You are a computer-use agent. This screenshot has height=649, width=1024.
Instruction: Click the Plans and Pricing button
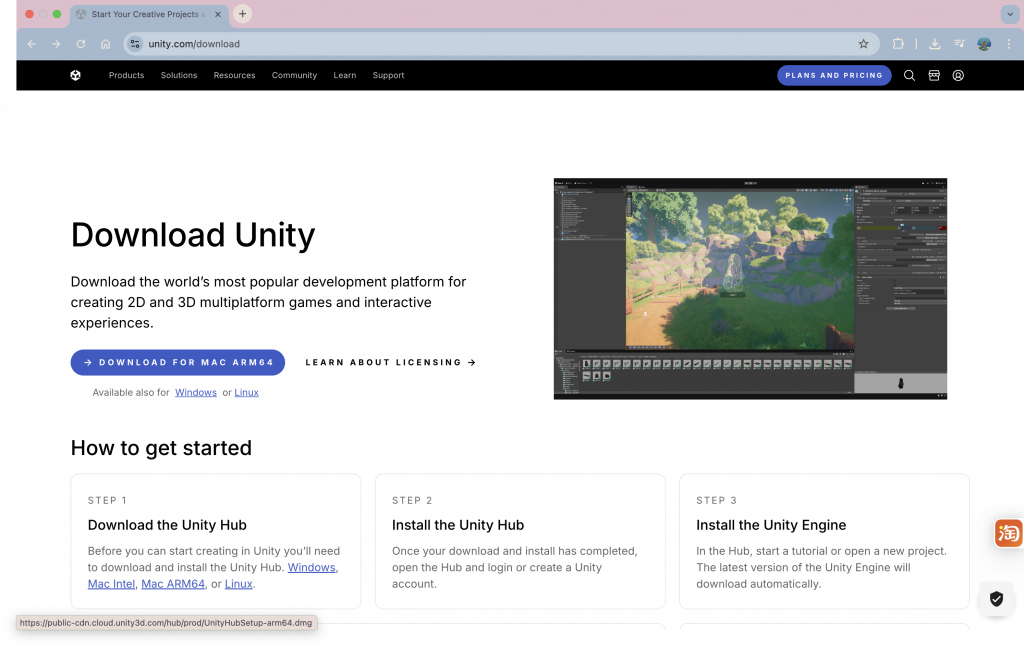pos(834,76)
